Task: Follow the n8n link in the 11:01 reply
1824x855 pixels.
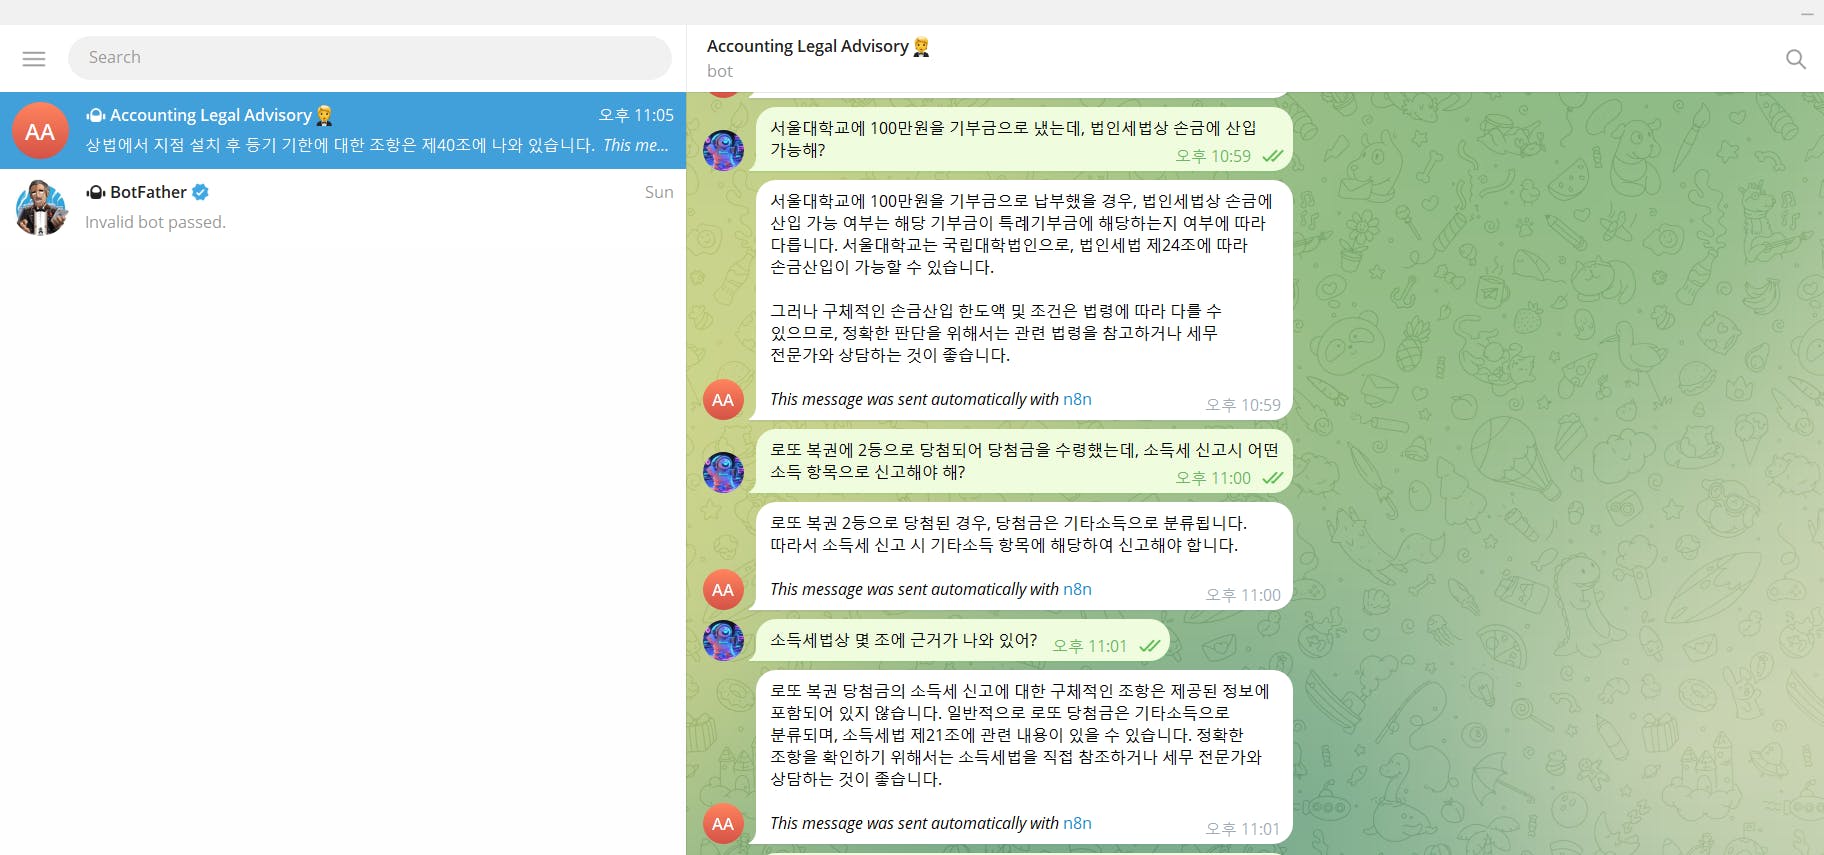Action: [1077, 823]
